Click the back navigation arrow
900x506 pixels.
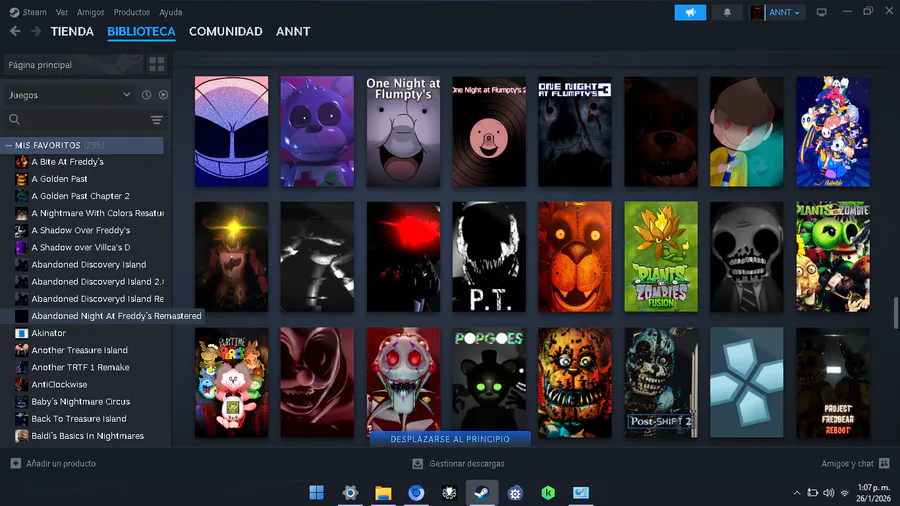pyautogui.click(x=15, y=32)
